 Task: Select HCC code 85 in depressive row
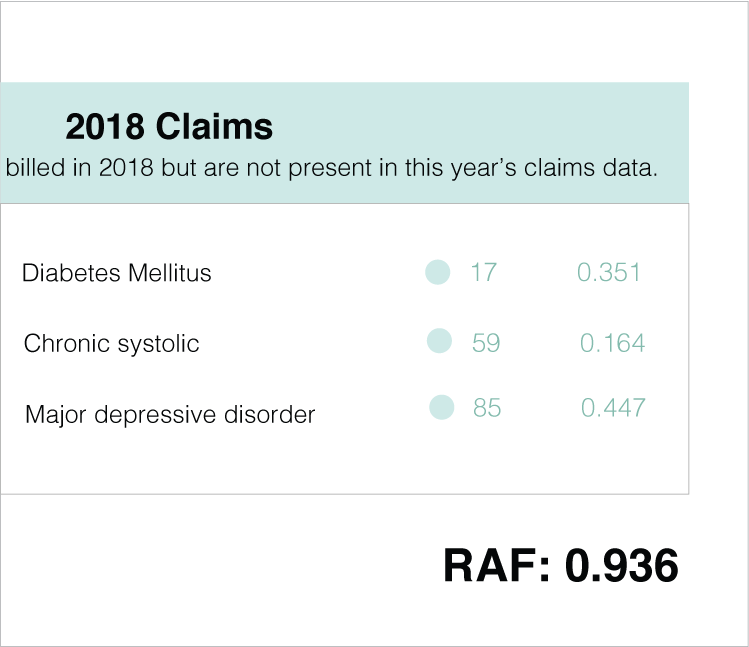(x=487, y=408)
